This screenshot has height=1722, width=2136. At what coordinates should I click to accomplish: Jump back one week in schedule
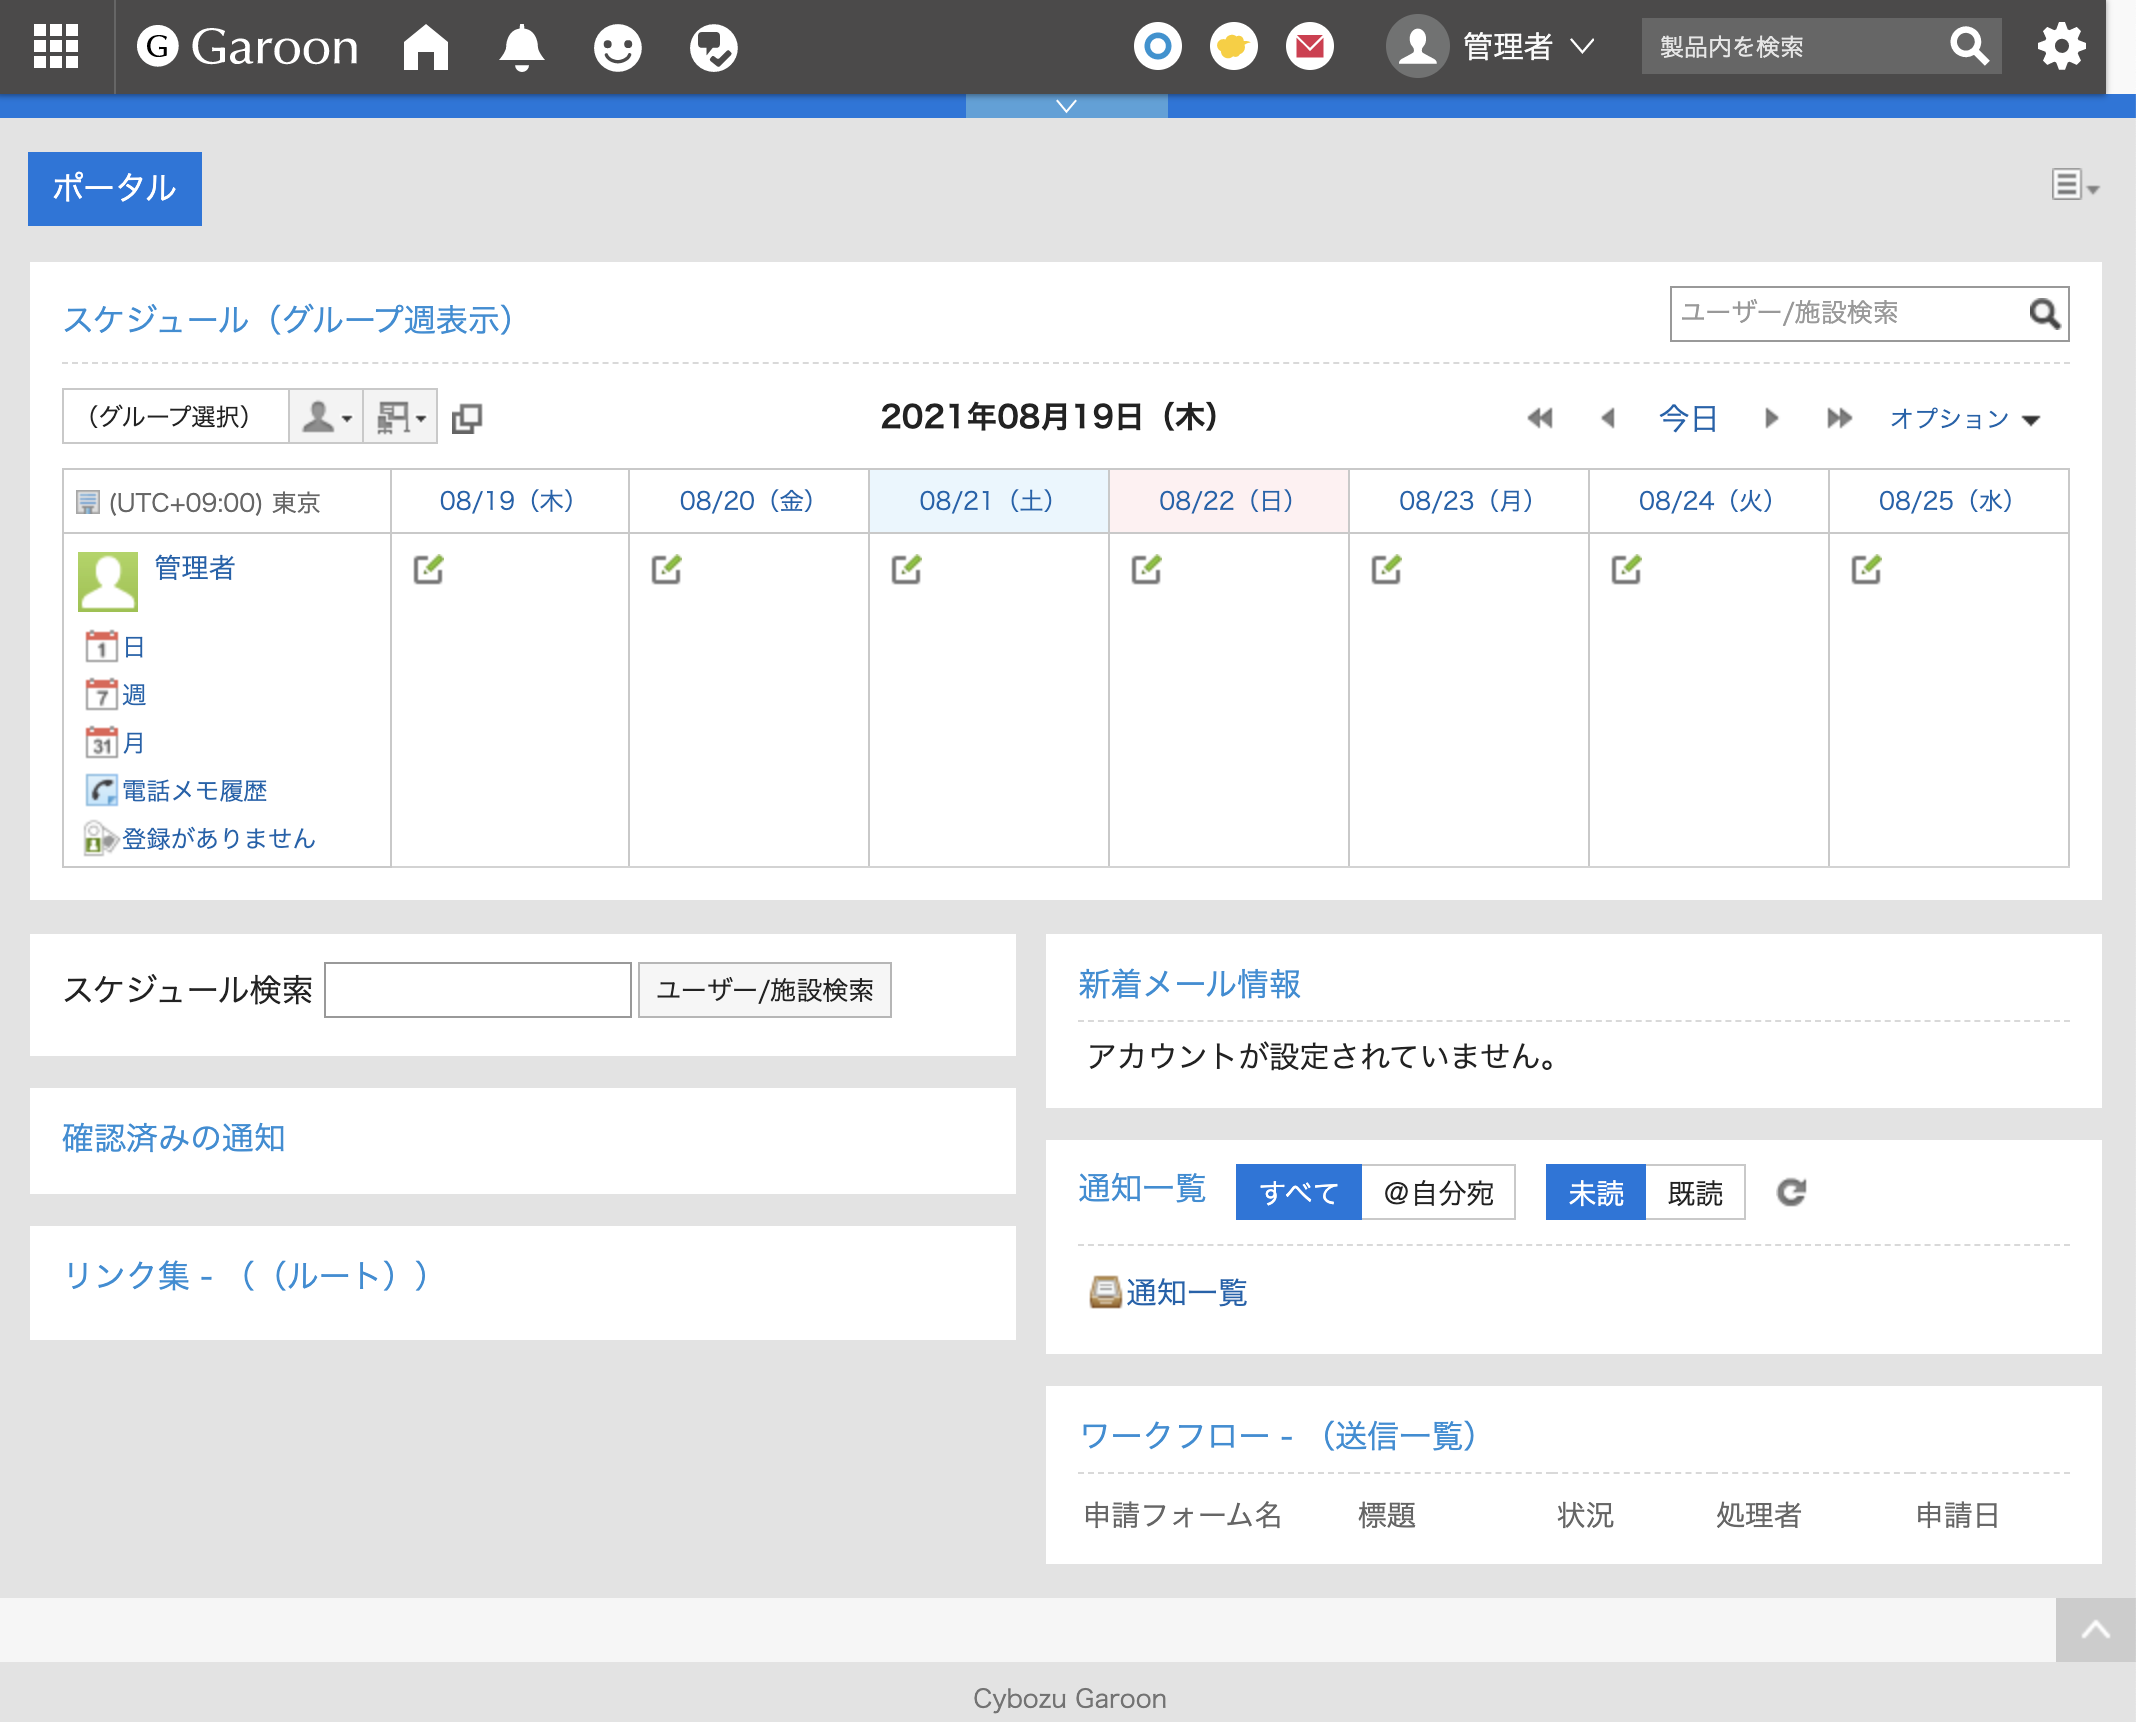coord(1539,418)
